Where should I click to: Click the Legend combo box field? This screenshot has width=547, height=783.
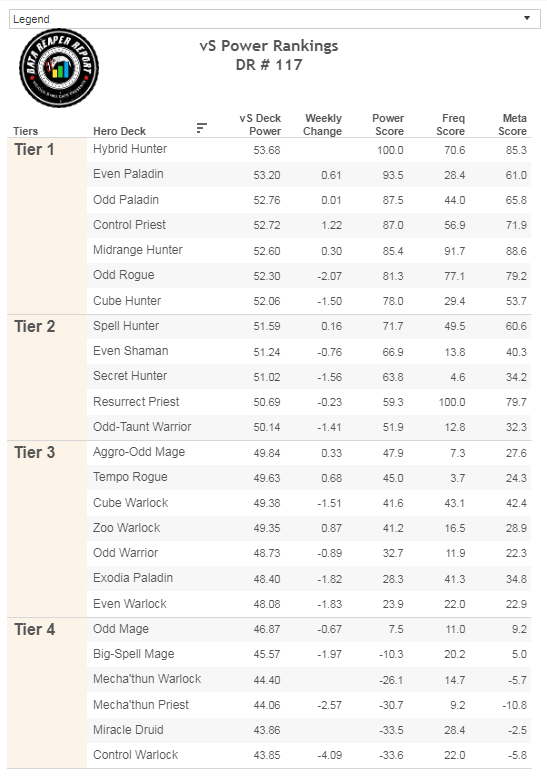click(x=274, y=19)
